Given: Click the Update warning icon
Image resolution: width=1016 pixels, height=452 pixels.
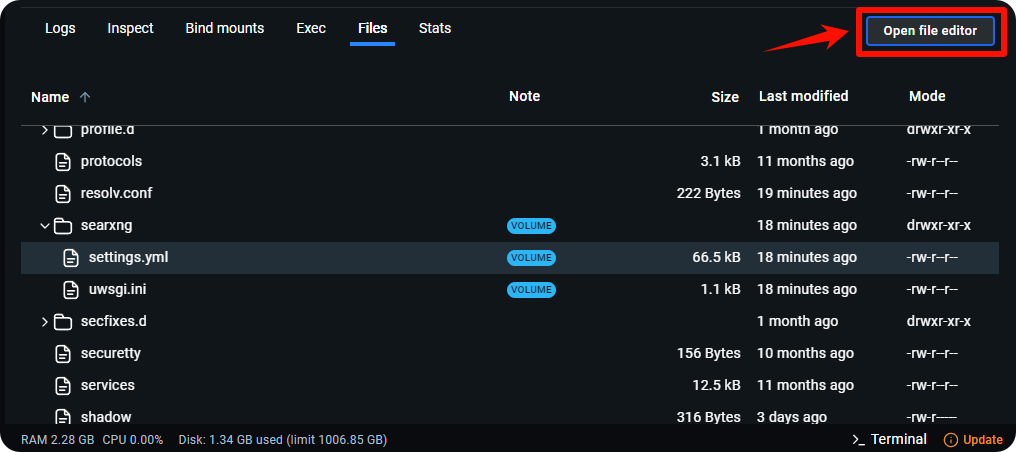Looking at the screenshot, I should tap(950, 440).
